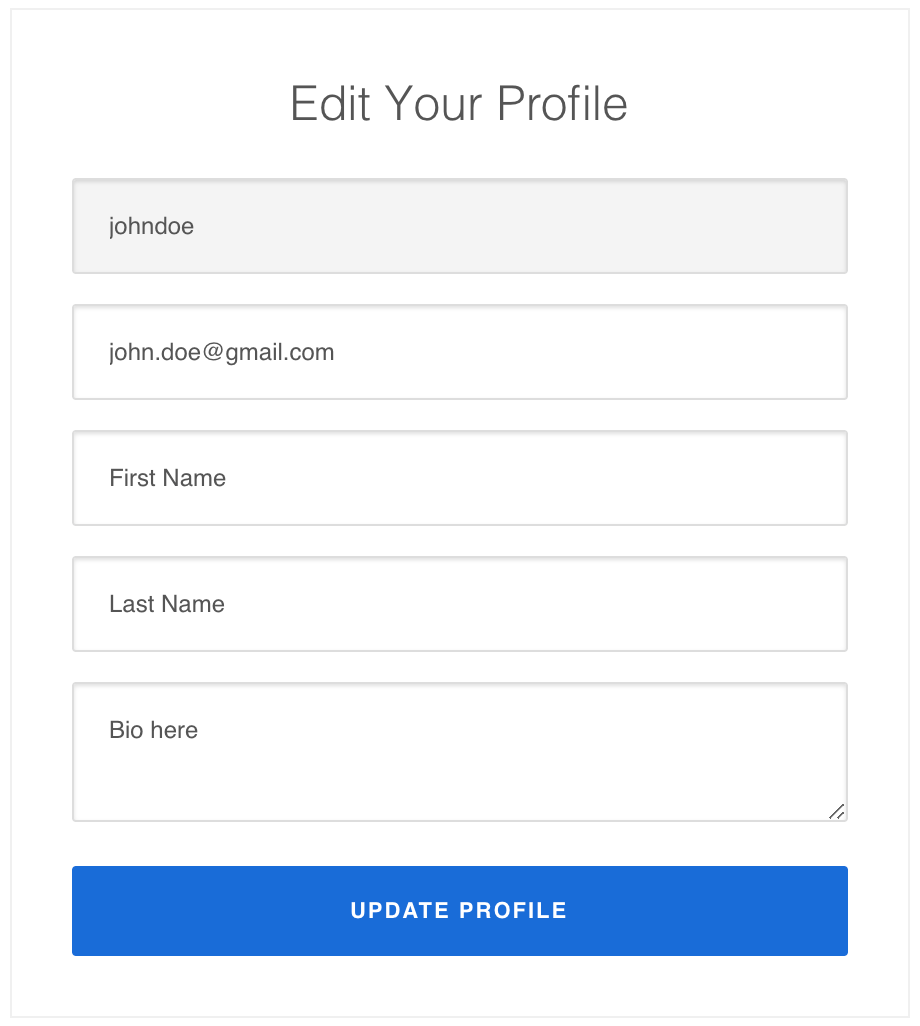Click the 'johndoe' username text
Screen dimensions: 920x1026
click(151, 226)
